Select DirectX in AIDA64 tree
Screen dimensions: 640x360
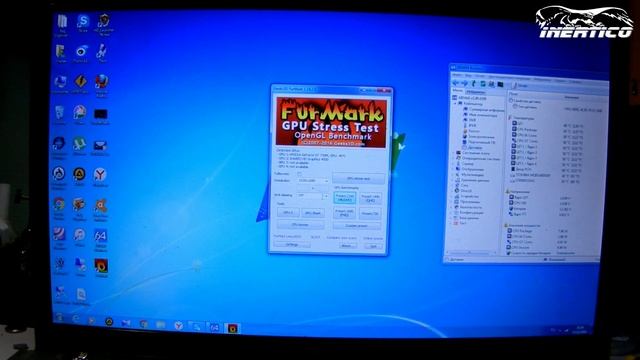click(x=464, y=191)
